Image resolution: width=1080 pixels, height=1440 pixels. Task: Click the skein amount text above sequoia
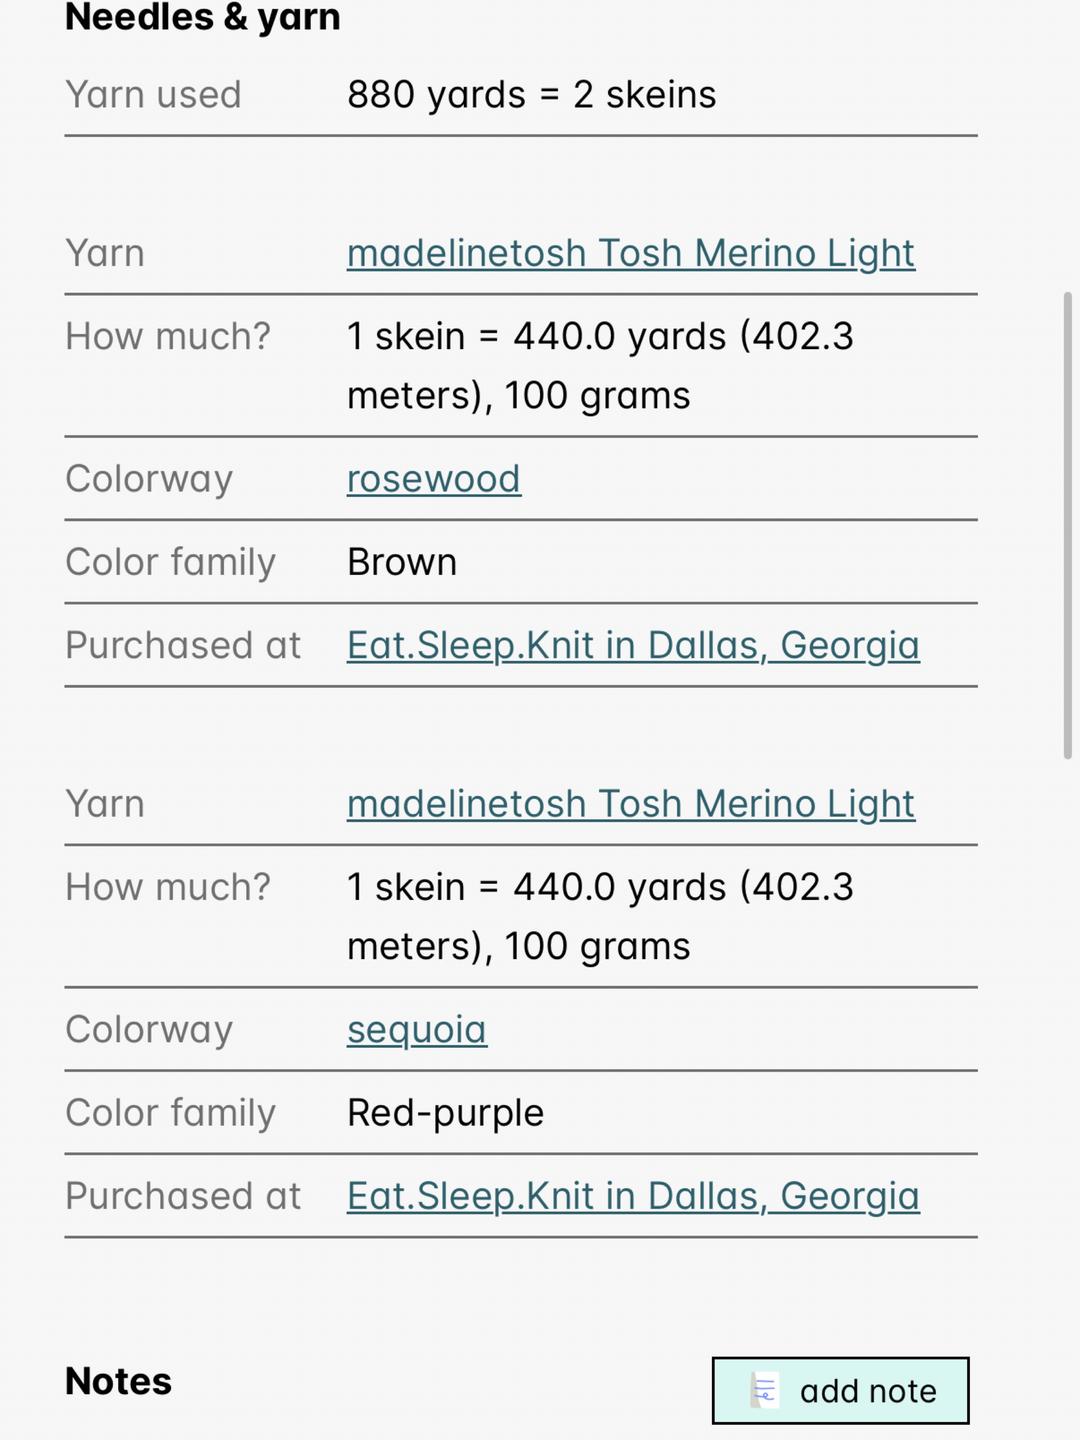600,917
